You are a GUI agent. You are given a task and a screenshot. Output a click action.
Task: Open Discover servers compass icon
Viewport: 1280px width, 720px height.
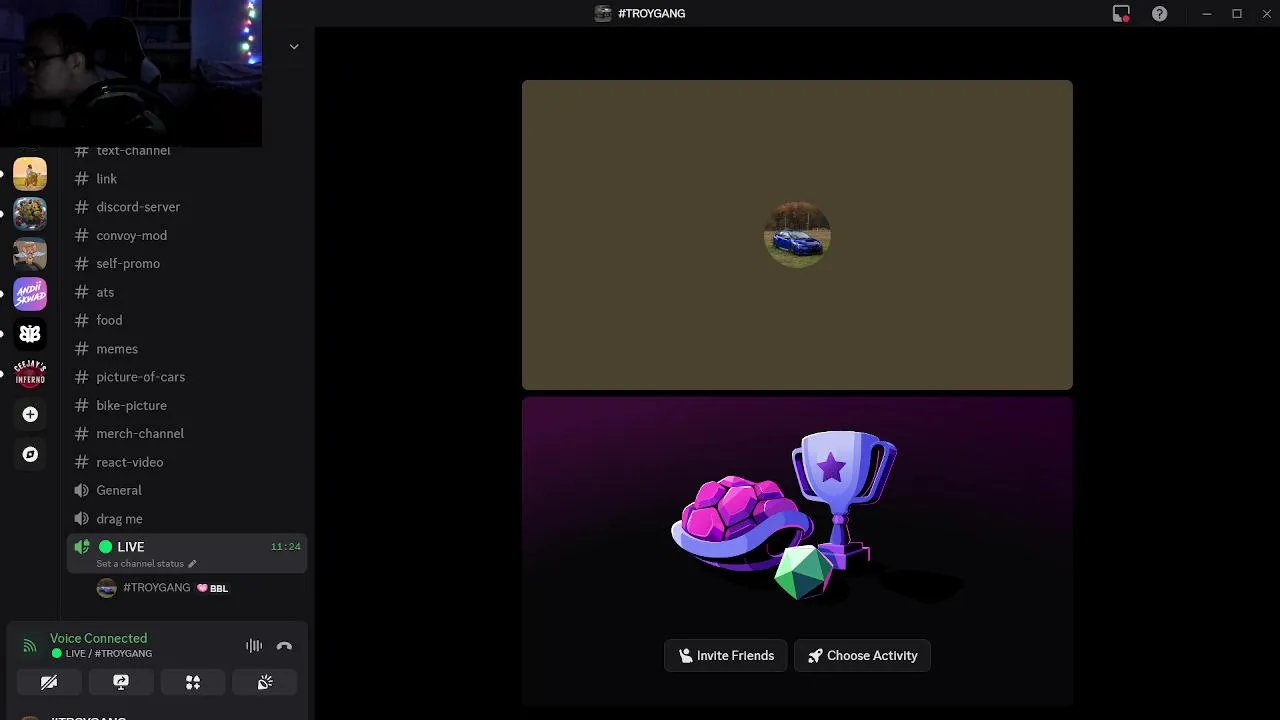point(30,454)
